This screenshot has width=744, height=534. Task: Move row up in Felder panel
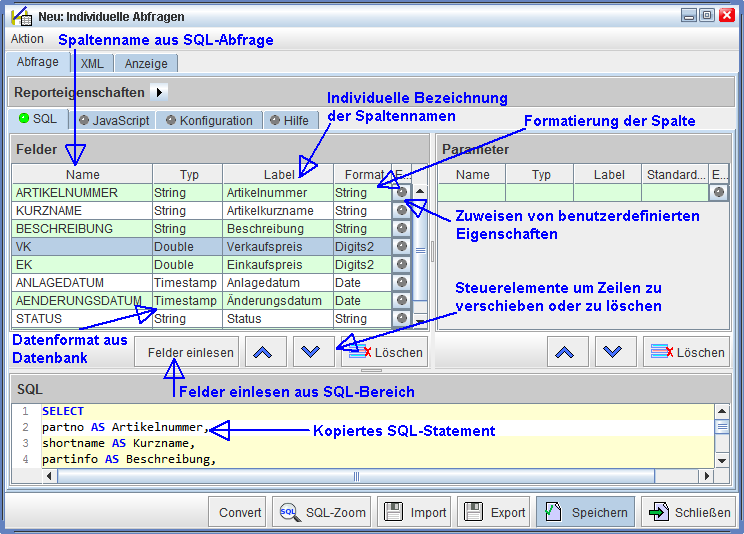pos(265,352)
